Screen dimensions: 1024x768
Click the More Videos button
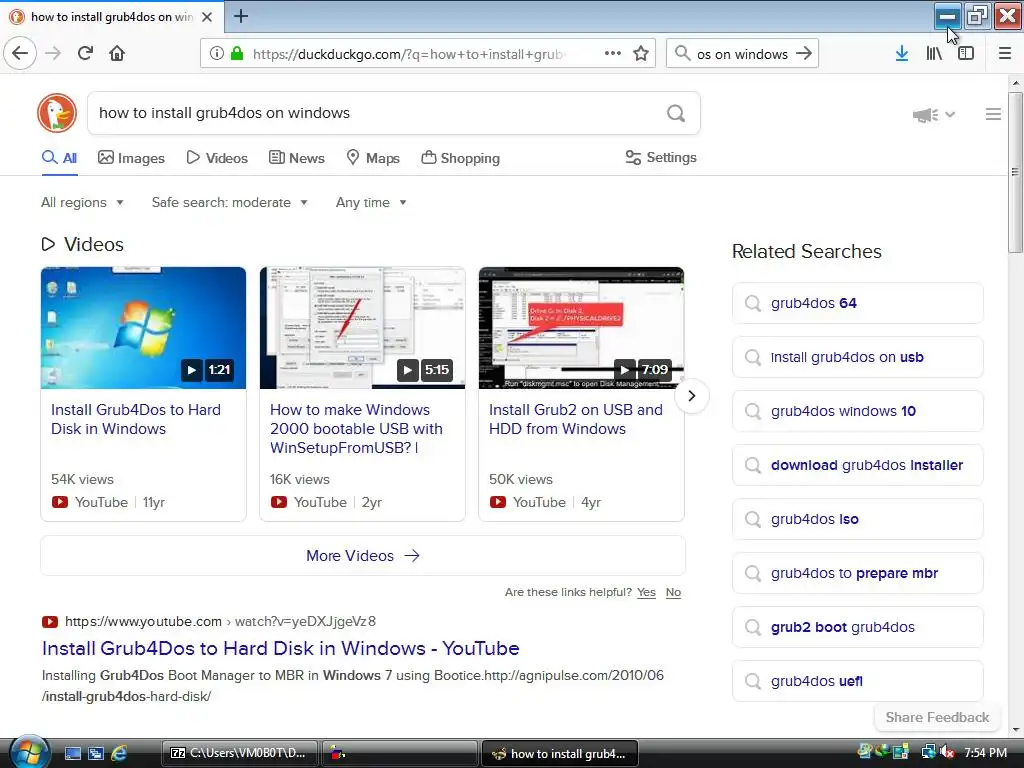point(363,556)
